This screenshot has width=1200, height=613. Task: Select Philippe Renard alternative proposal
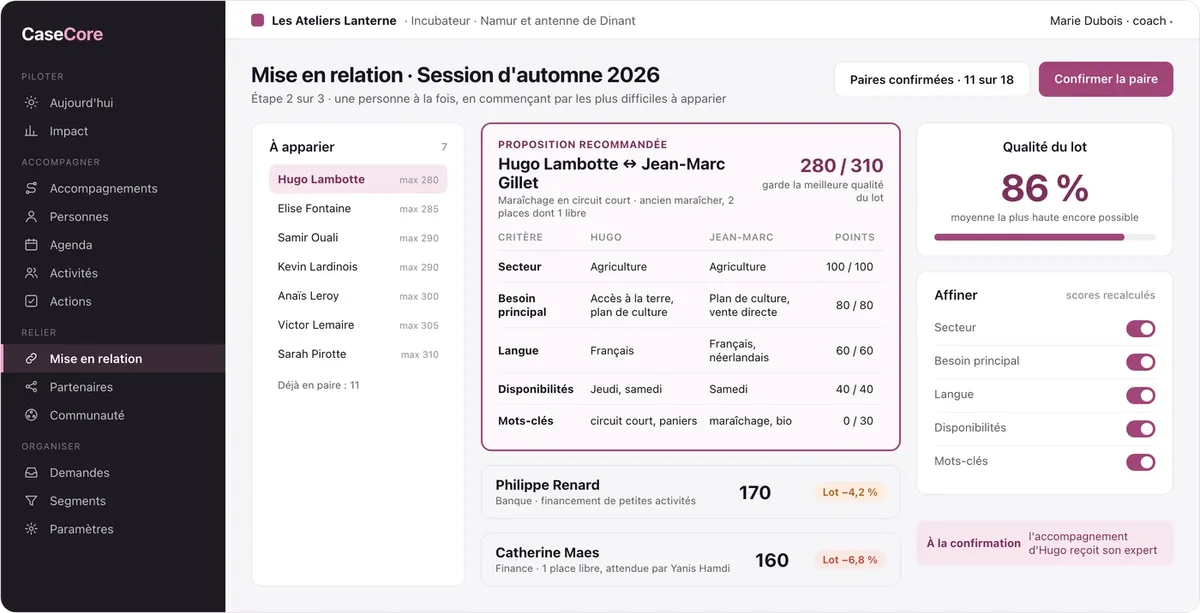tap(690, 492)
